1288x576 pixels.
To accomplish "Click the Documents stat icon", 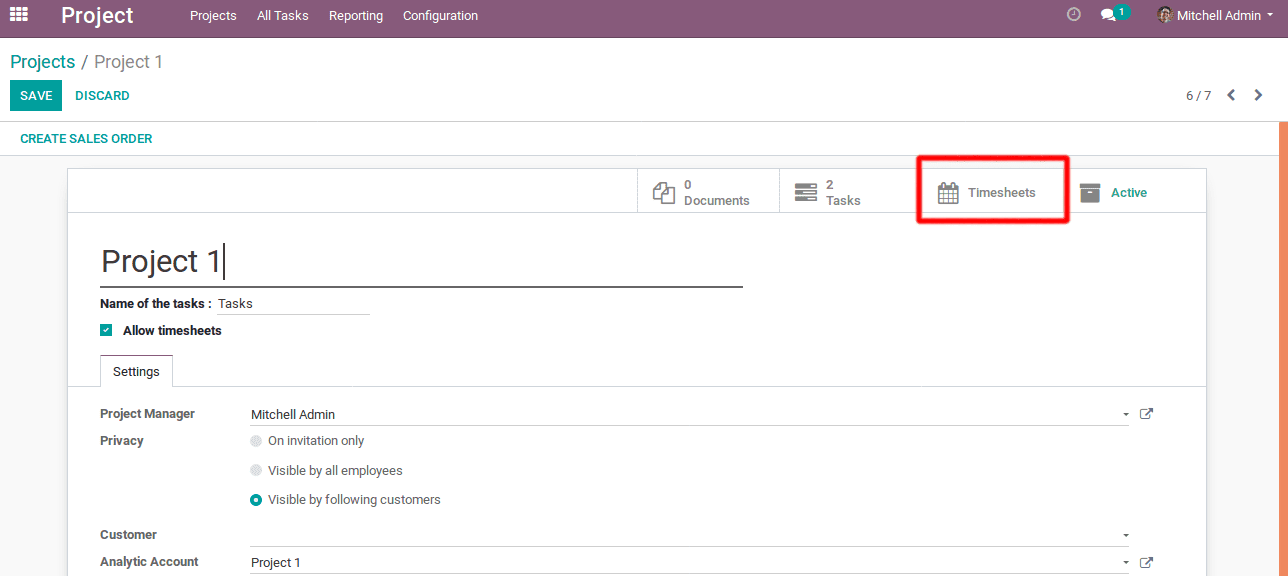I will 664,192.
